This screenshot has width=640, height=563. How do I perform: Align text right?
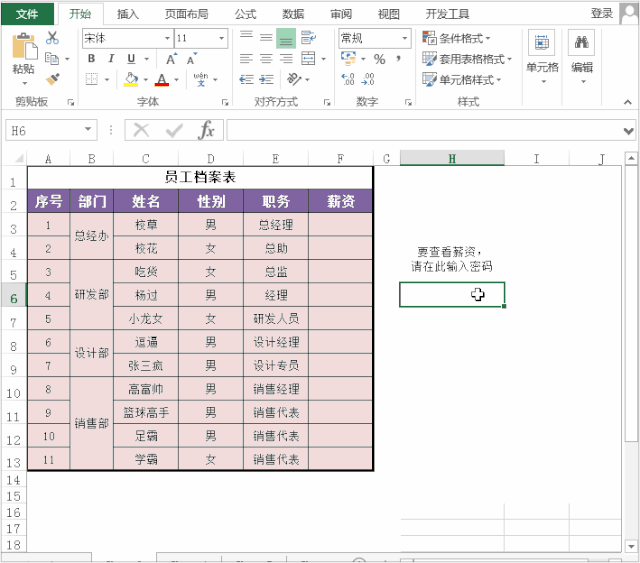click(x=286, y=59)
